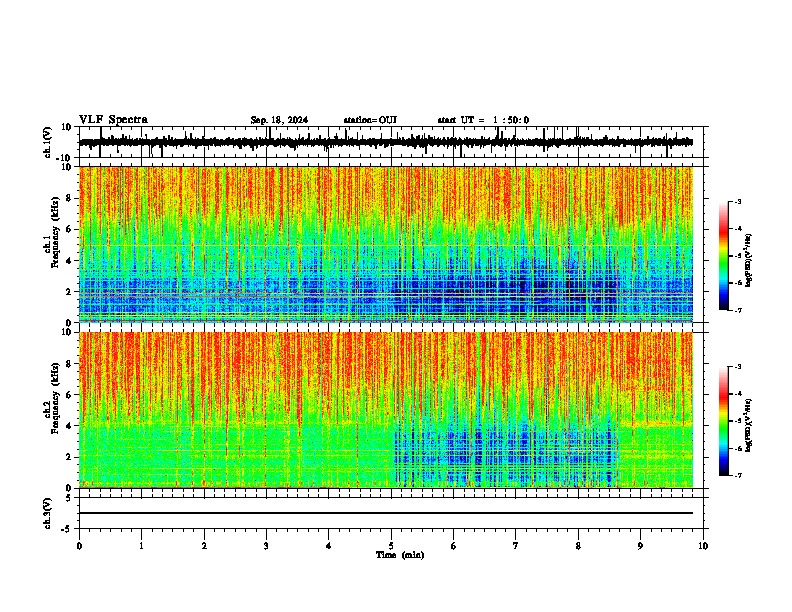Click the time axis tick label '0'
The height and width of the screenshot is (612, 792).
79,546
